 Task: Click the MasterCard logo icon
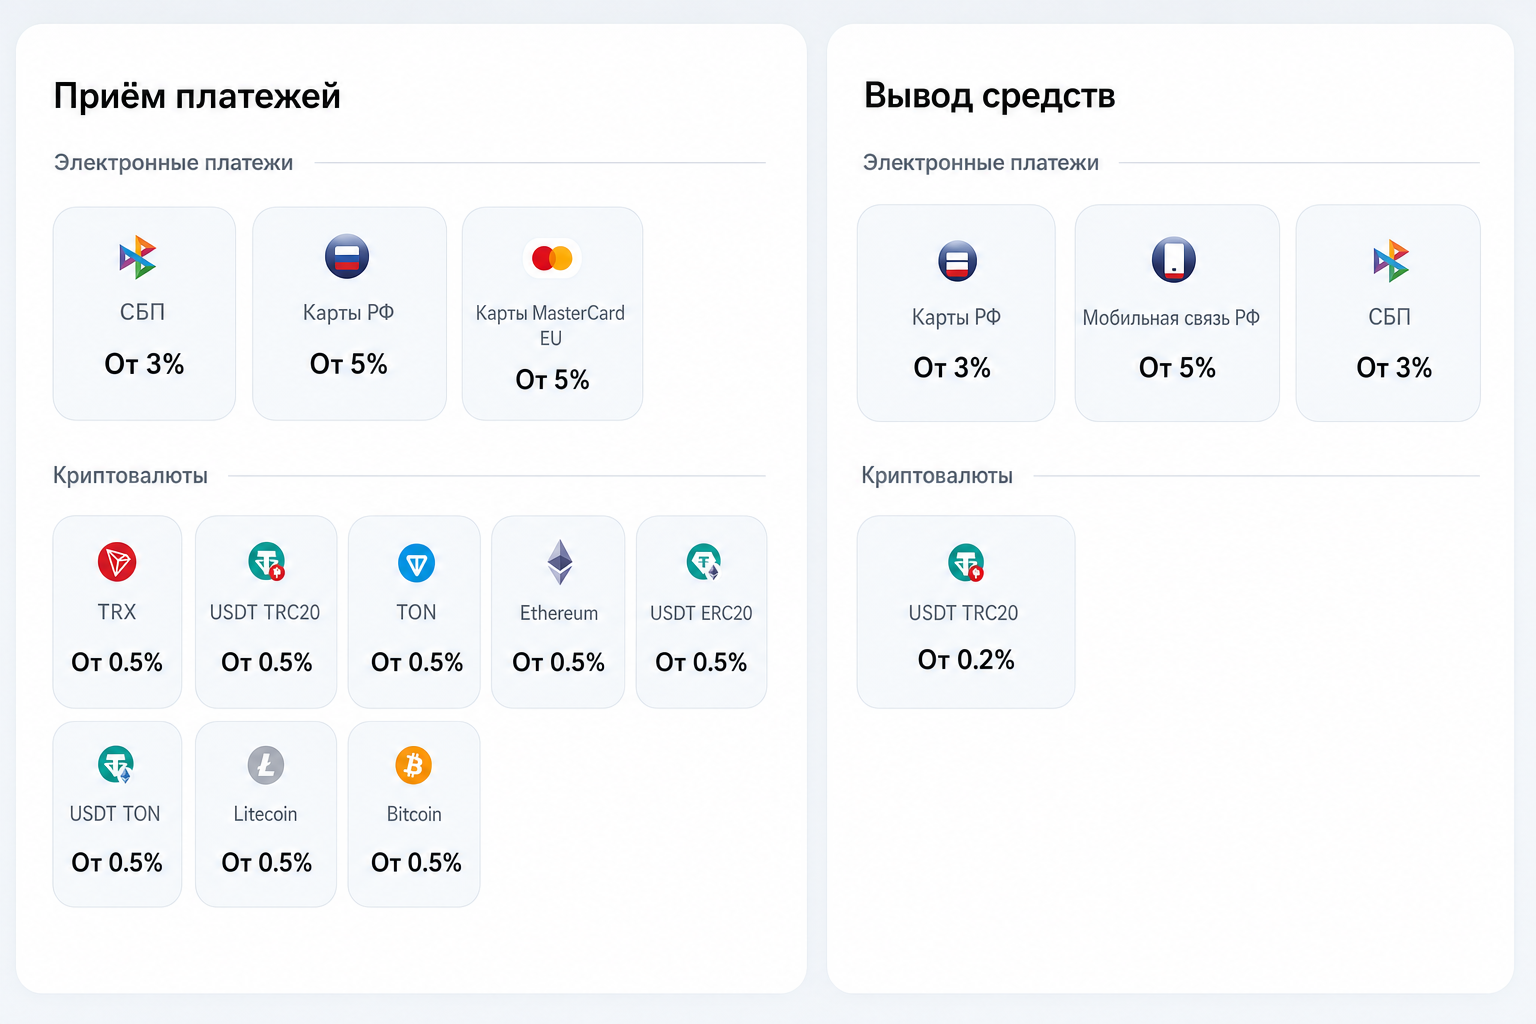pyautogui.click(x=552, y=258)
